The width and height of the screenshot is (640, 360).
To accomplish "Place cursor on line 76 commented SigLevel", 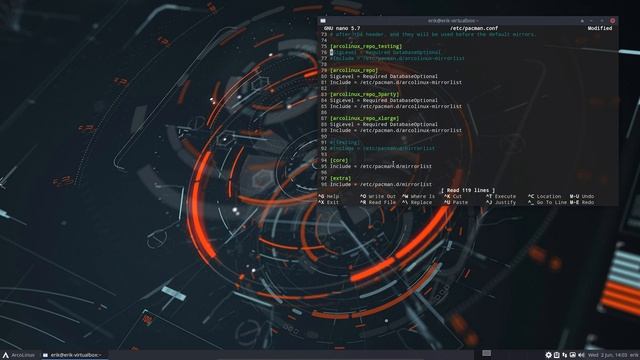I will coord(386,52).
